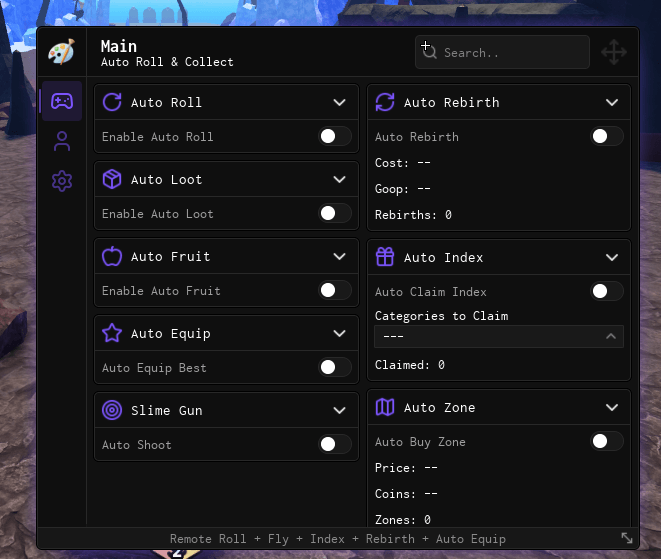The image size is (661, 559).
Task: Click the move window cross-arrows icon
Action: pyautogui.click(x=613, y=52)
